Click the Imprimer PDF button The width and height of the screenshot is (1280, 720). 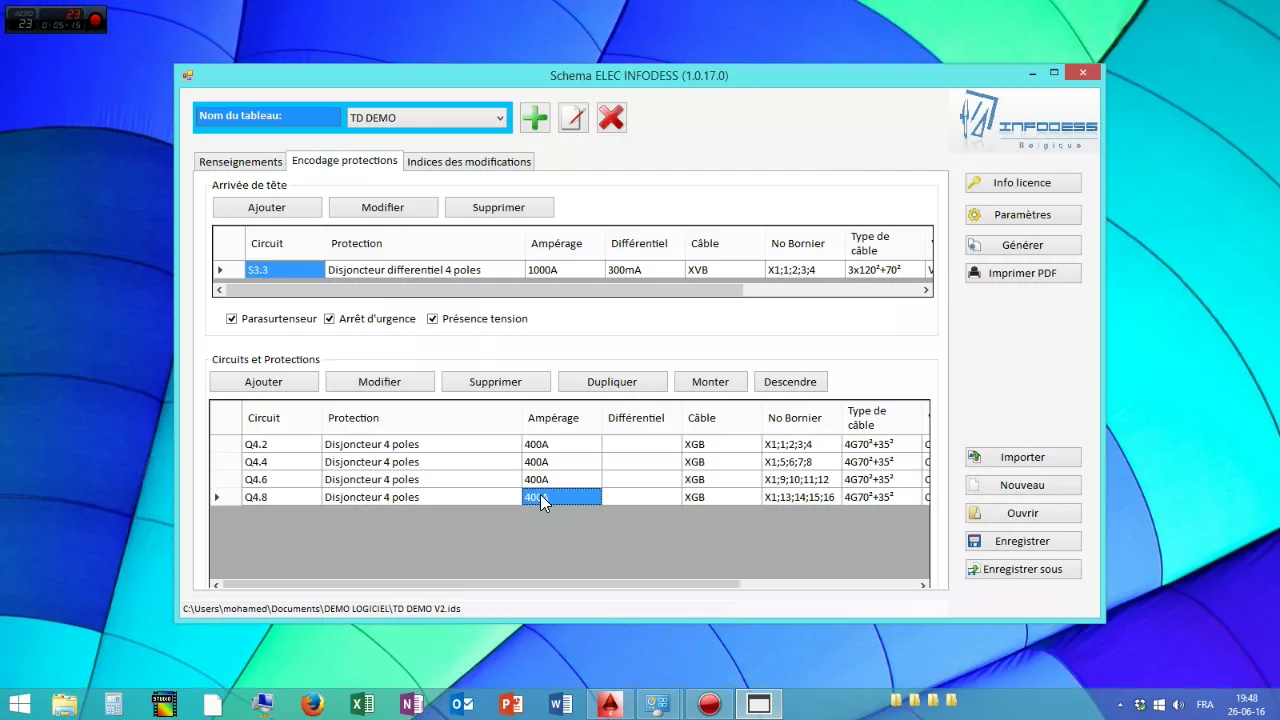point(1023,273)
